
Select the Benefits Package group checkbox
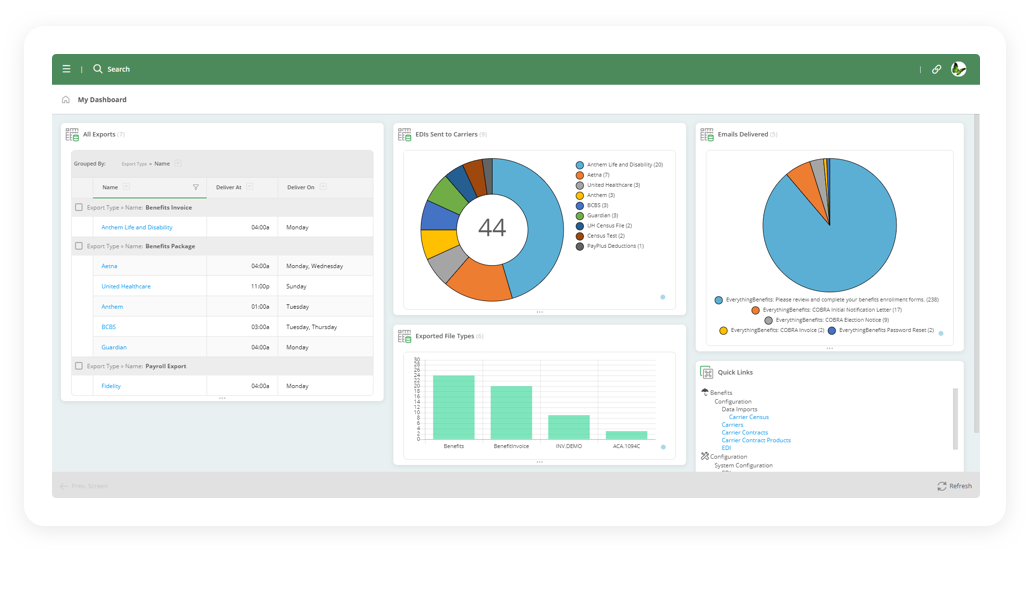[x=78, y=246]
